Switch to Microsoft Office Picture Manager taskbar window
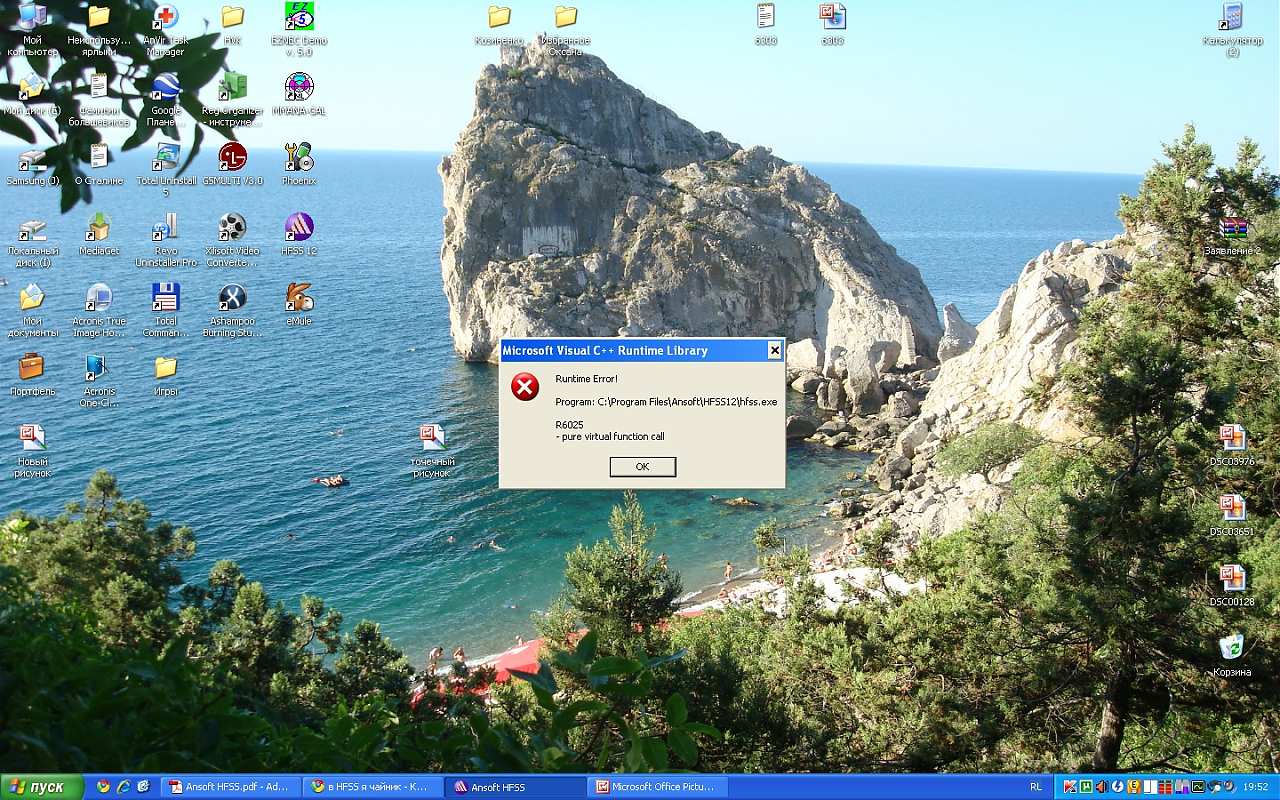1280x800 pixels. pyautogui.click(x=657, y=787)
